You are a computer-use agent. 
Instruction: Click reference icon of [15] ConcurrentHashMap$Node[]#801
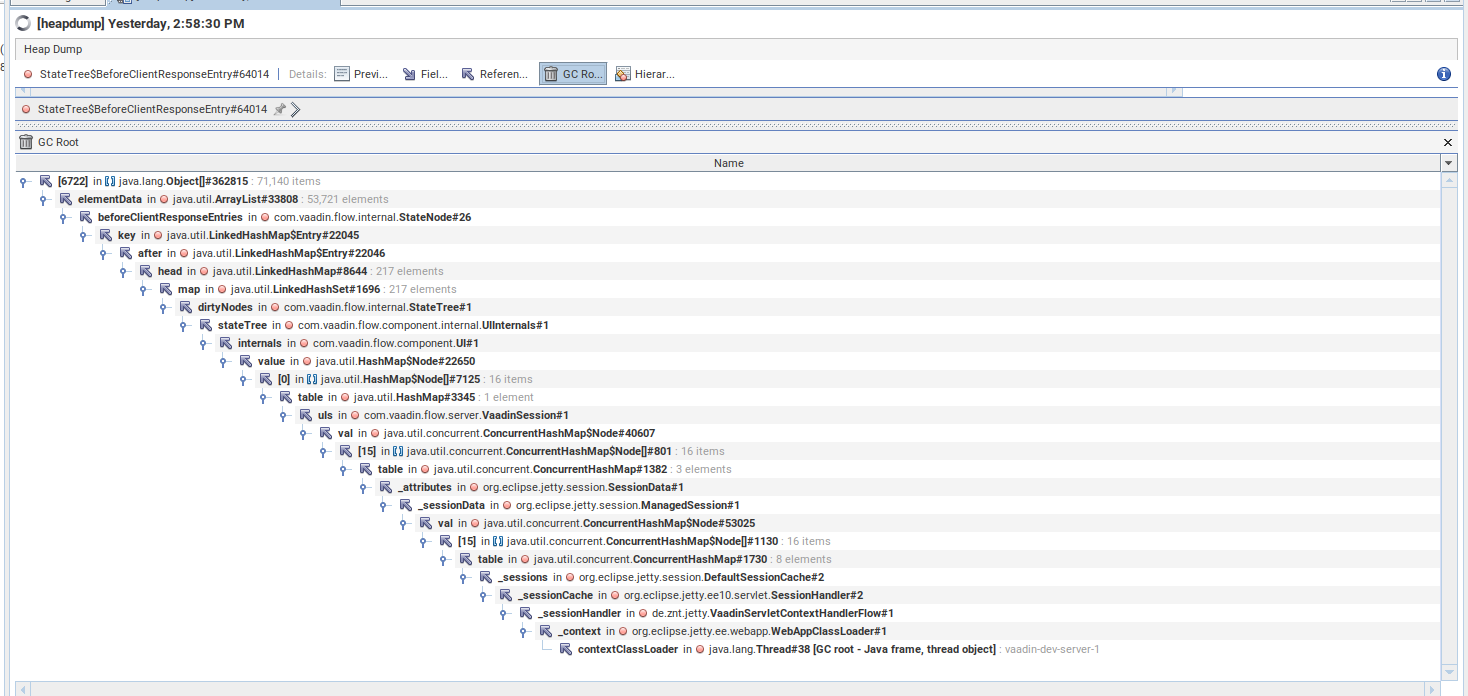(346, 451)
